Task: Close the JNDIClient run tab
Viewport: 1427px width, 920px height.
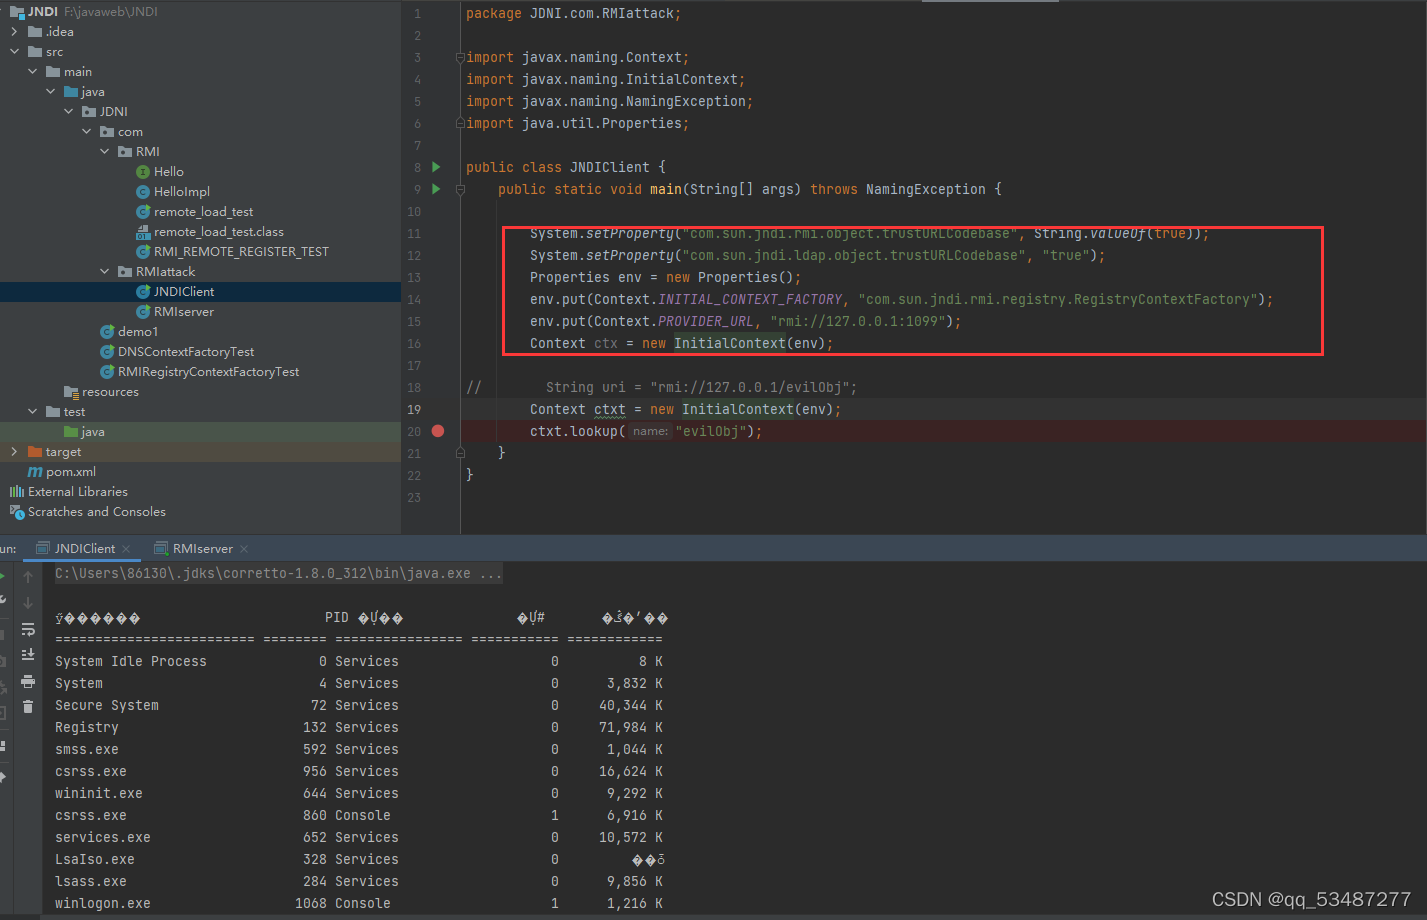Action: coord(126,549)
